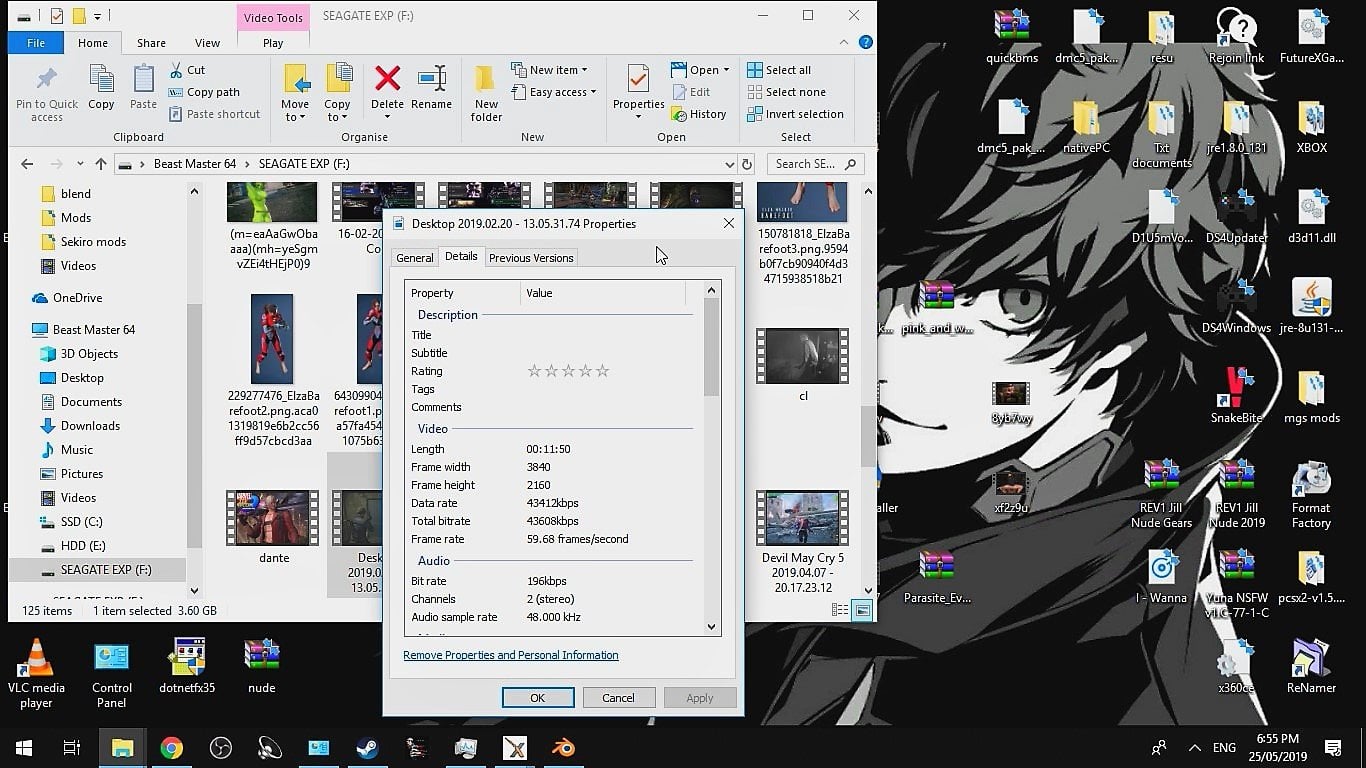This screenshot has width=1366, height=768.
Task: Open Steam from the taskbar
Action: tap(368, 748)
